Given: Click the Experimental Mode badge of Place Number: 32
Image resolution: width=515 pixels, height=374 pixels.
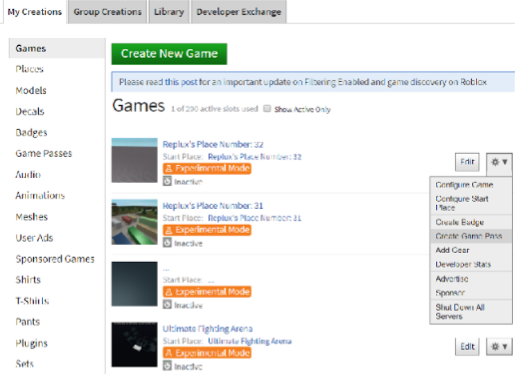Looking at the screenshot, I should pyautogui.click(x=207, y=168).
